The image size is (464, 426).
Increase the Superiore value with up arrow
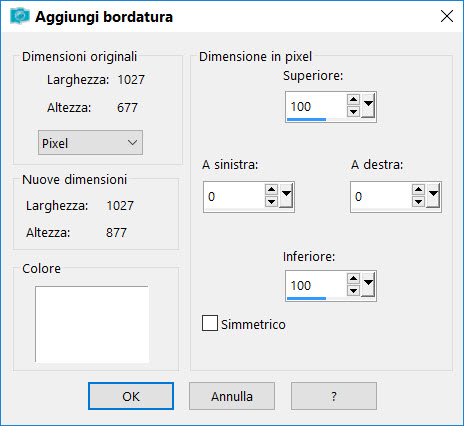[353, 100]
